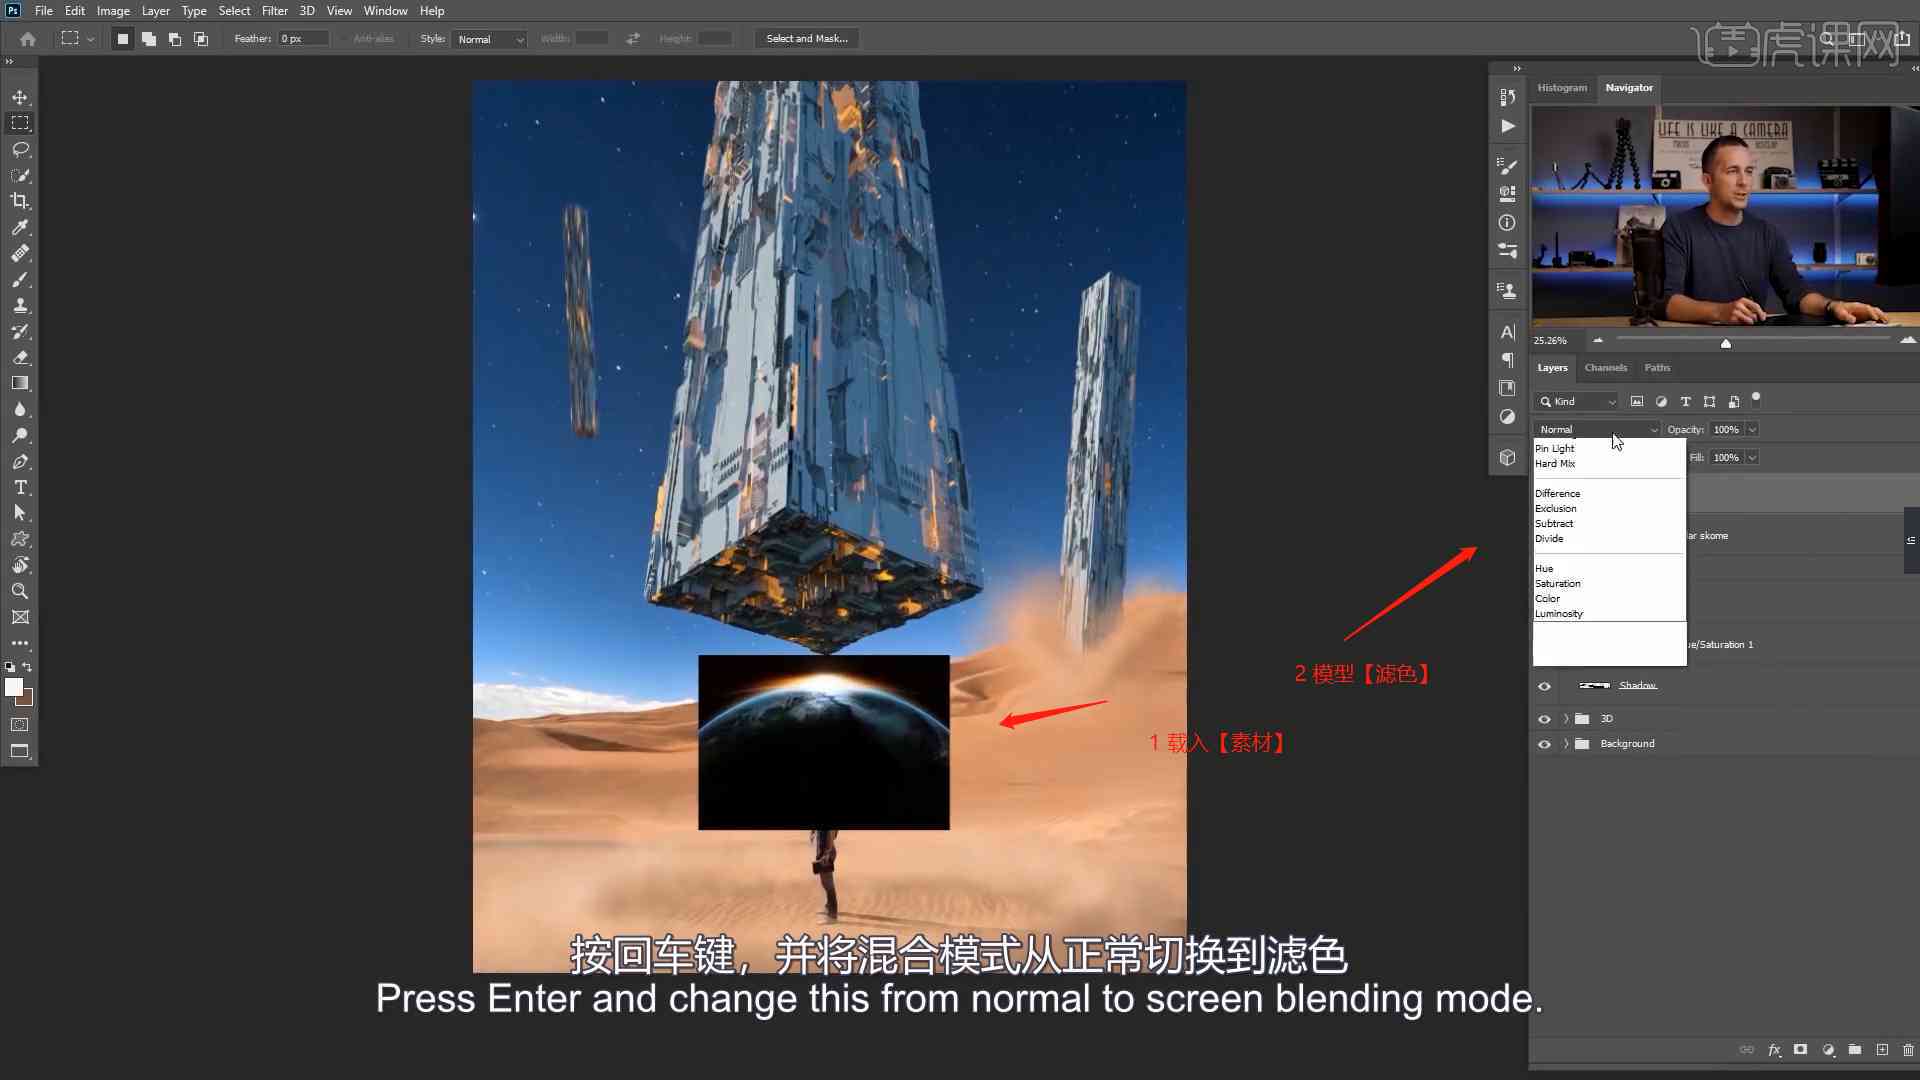
Task: Open the Home screen icon
Action: 28,39
